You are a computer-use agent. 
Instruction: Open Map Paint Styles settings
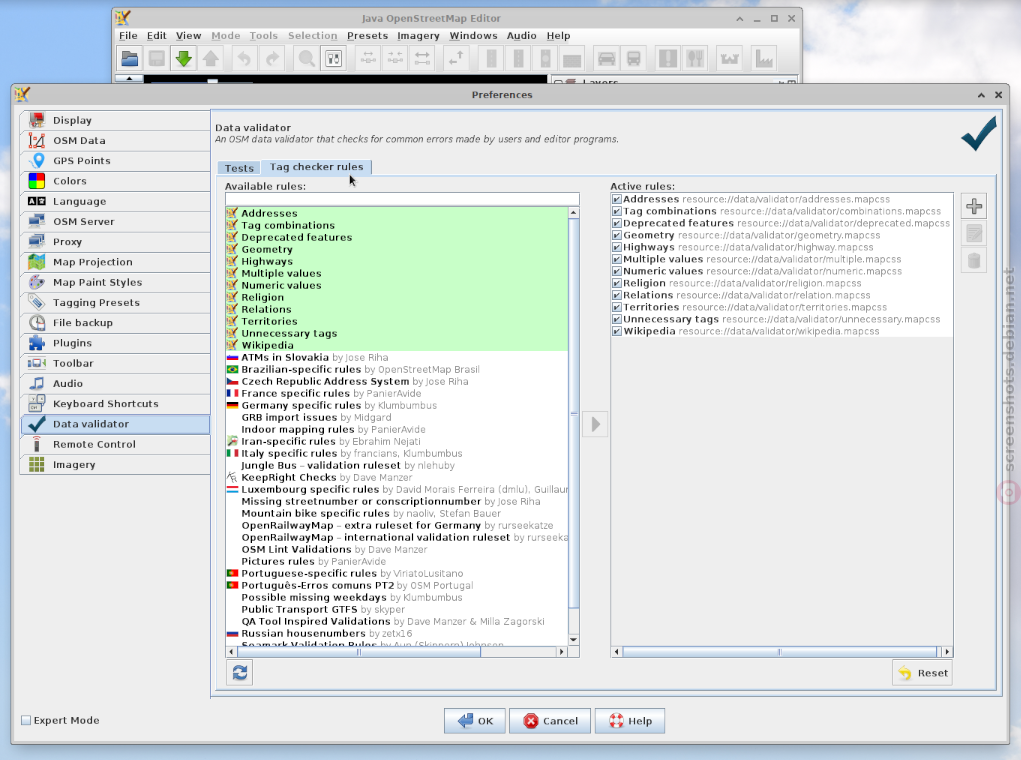pos(116,282)
